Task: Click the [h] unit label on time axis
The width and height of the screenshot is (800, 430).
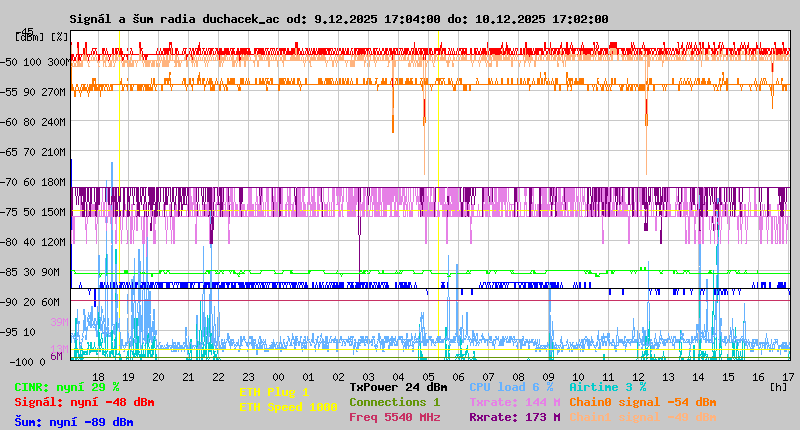Action: 779,386
